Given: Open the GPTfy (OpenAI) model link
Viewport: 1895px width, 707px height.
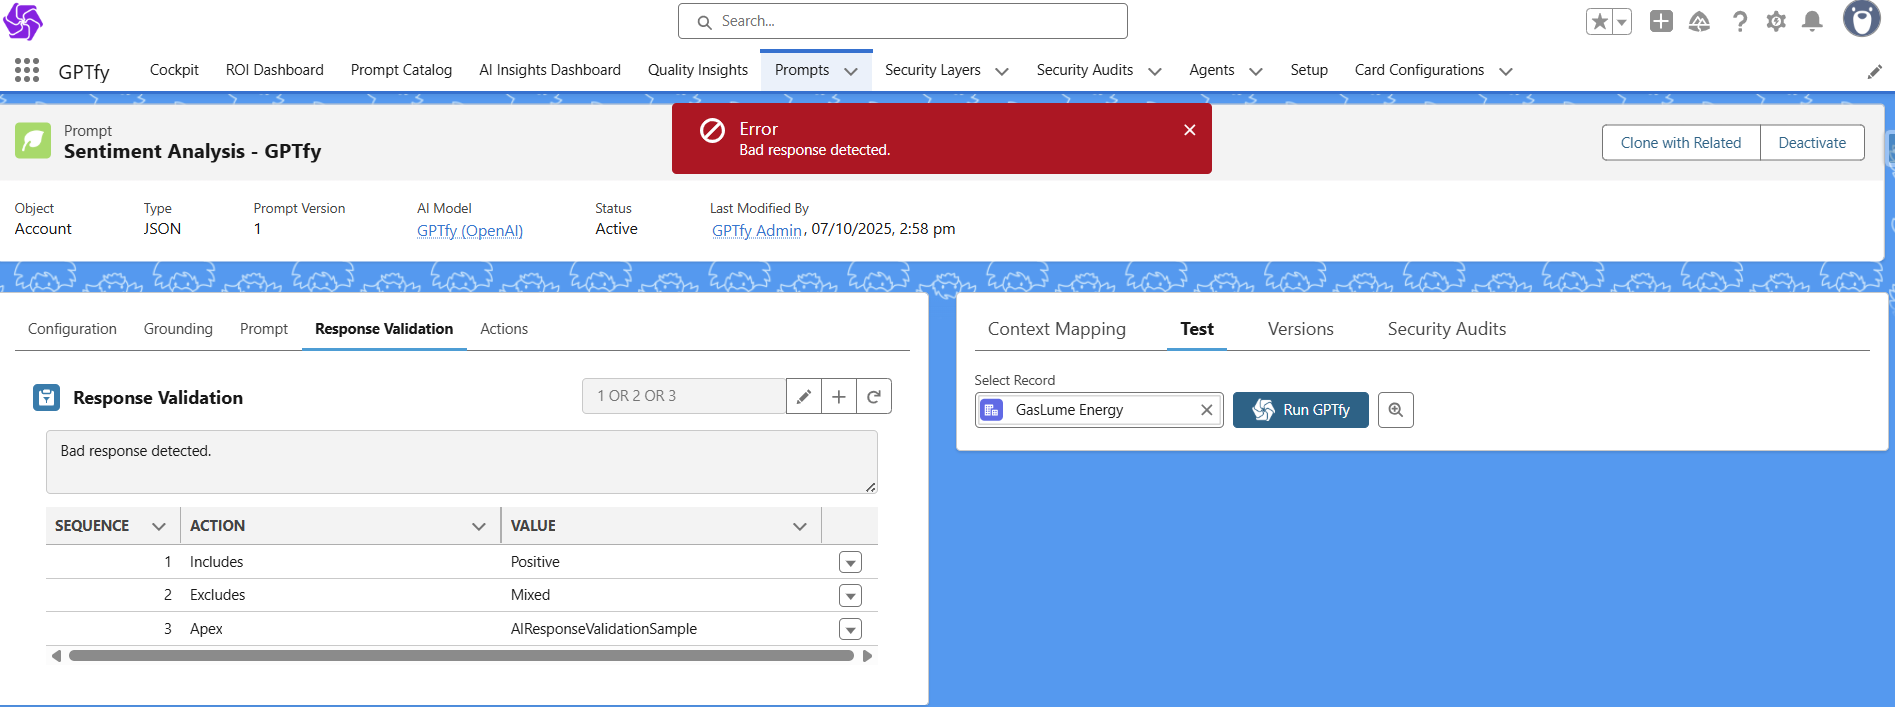Looking at the screenshot, I should pos(469,231).
